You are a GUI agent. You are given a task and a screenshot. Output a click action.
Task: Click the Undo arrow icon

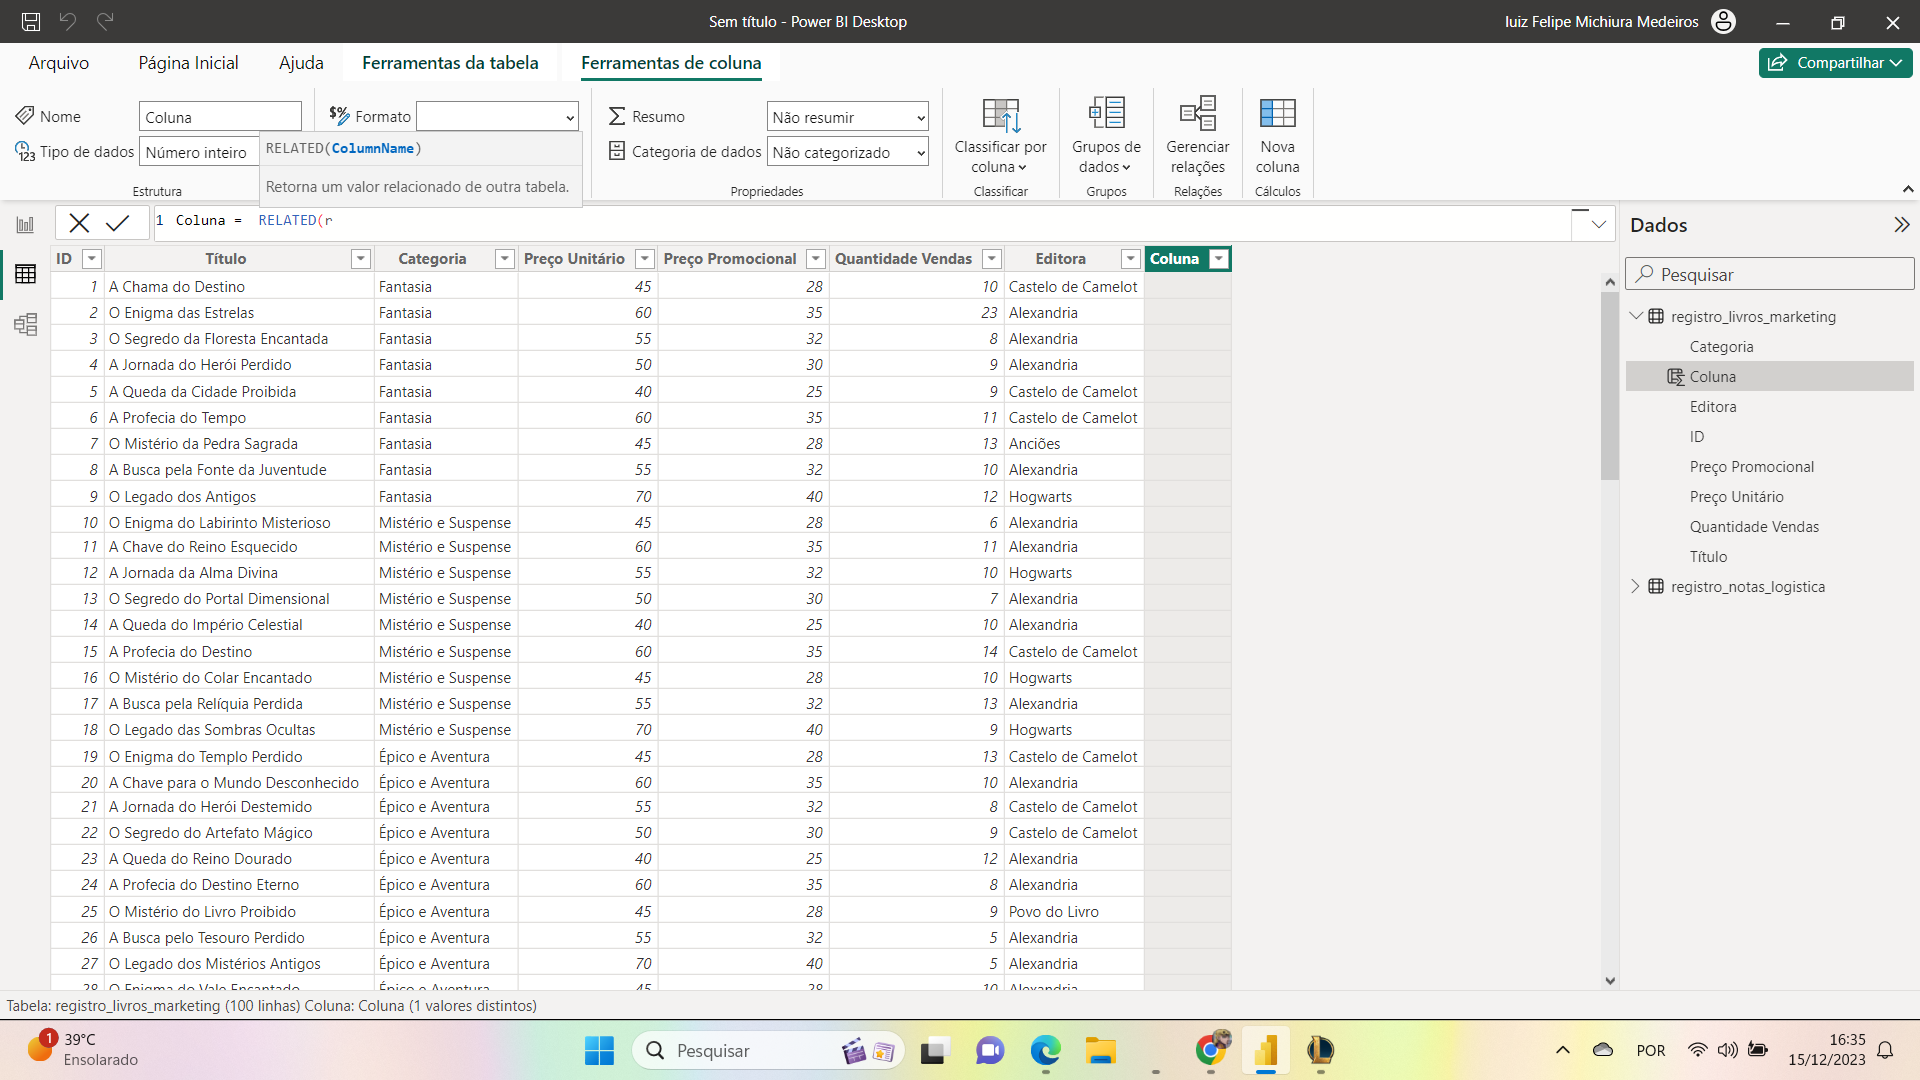pos(68,21)
